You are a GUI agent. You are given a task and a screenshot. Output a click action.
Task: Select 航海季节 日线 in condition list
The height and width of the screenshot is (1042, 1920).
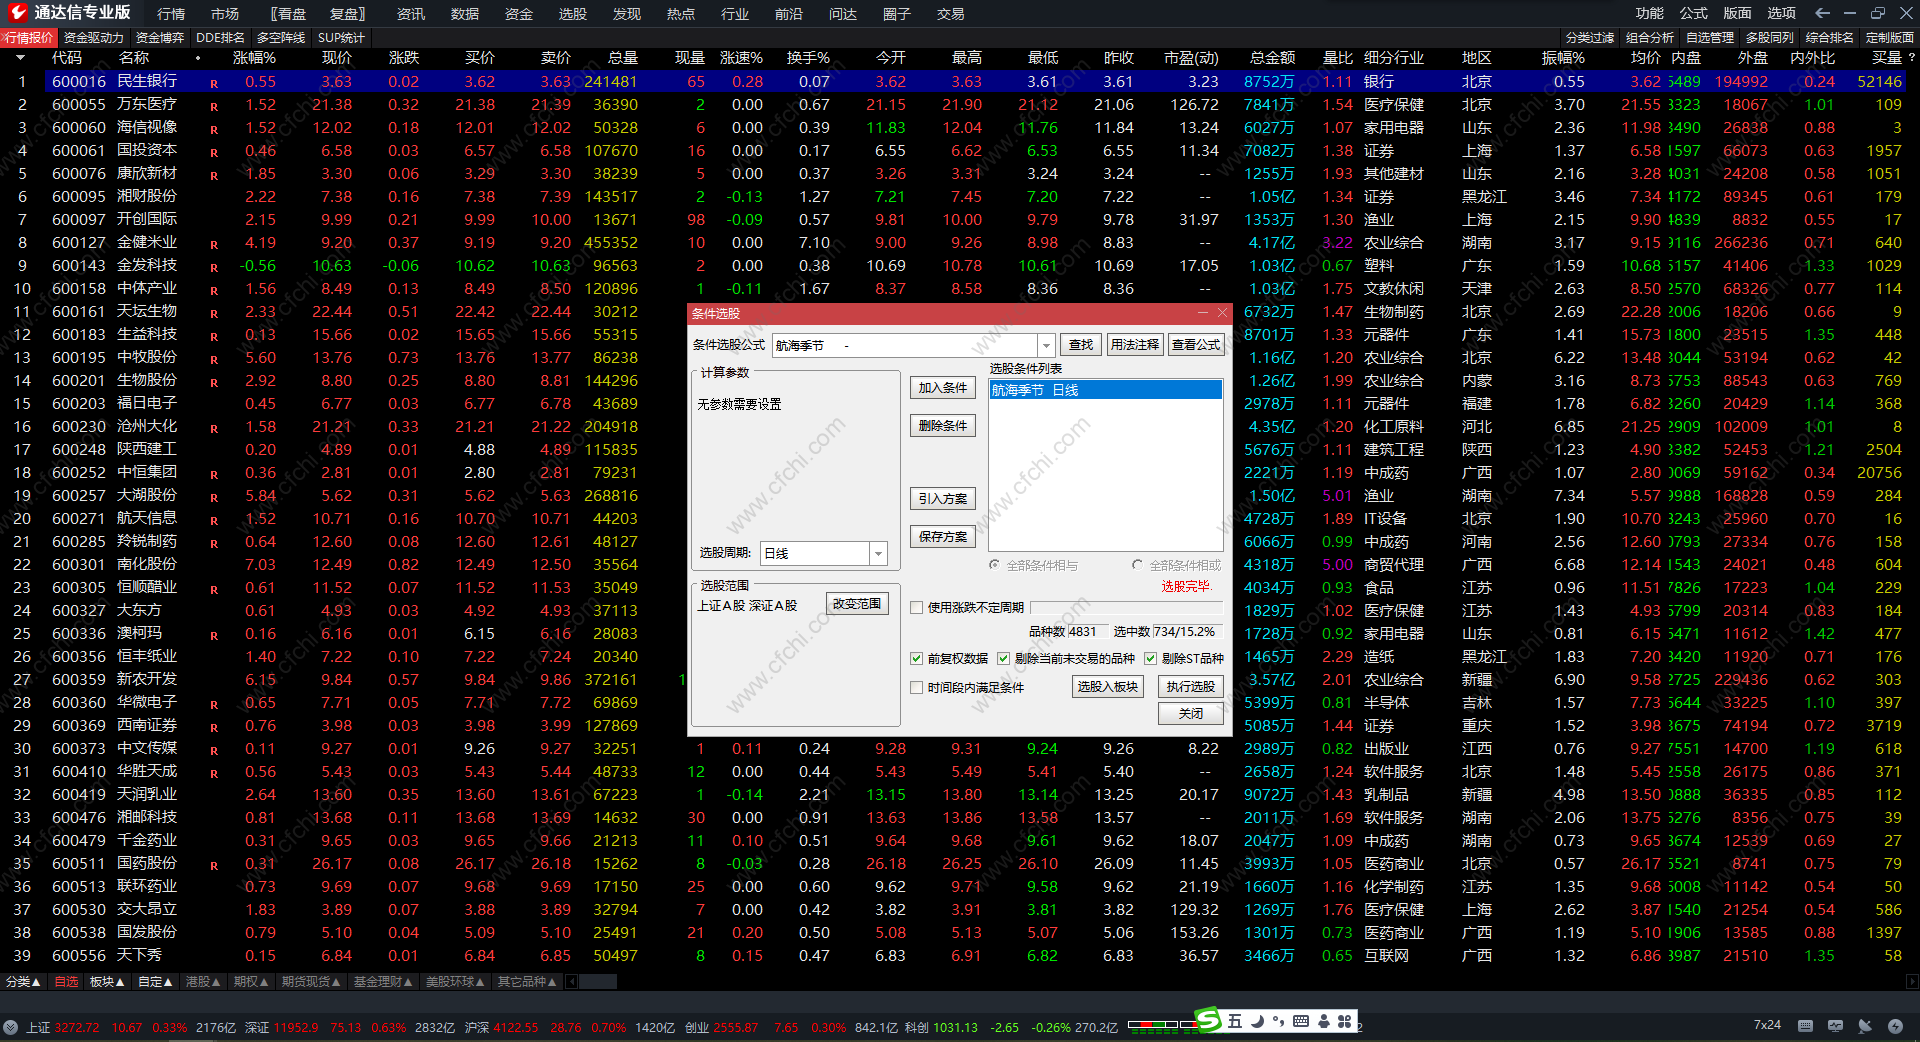(x=1104, y=390)
